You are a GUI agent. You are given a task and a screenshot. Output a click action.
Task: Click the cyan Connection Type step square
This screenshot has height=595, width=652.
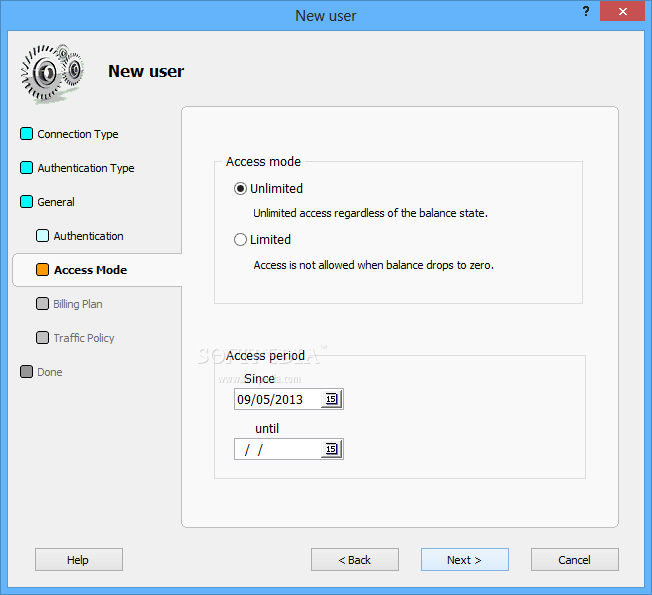click(x=27, y=134)
